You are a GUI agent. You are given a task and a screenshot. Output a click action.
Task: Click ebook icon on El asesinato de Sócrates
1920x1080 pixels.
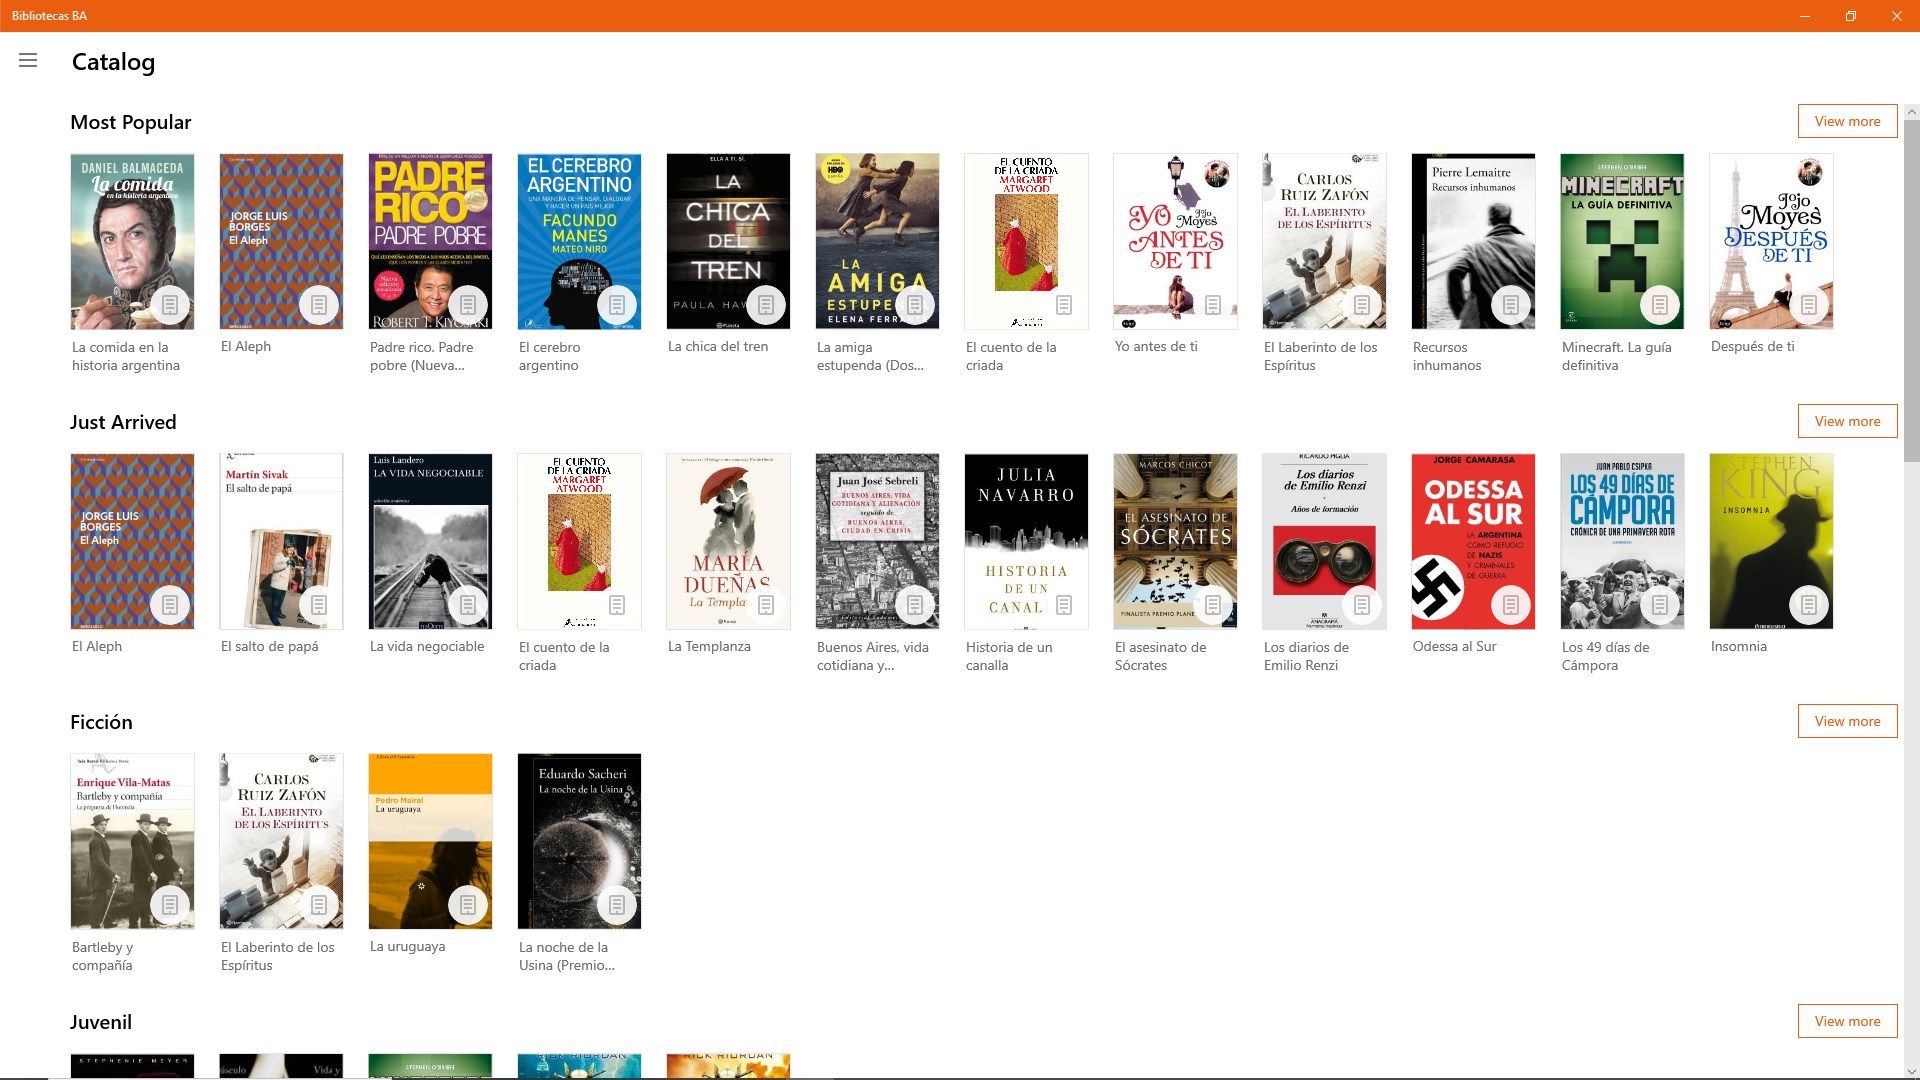(x=1213, y=605)
